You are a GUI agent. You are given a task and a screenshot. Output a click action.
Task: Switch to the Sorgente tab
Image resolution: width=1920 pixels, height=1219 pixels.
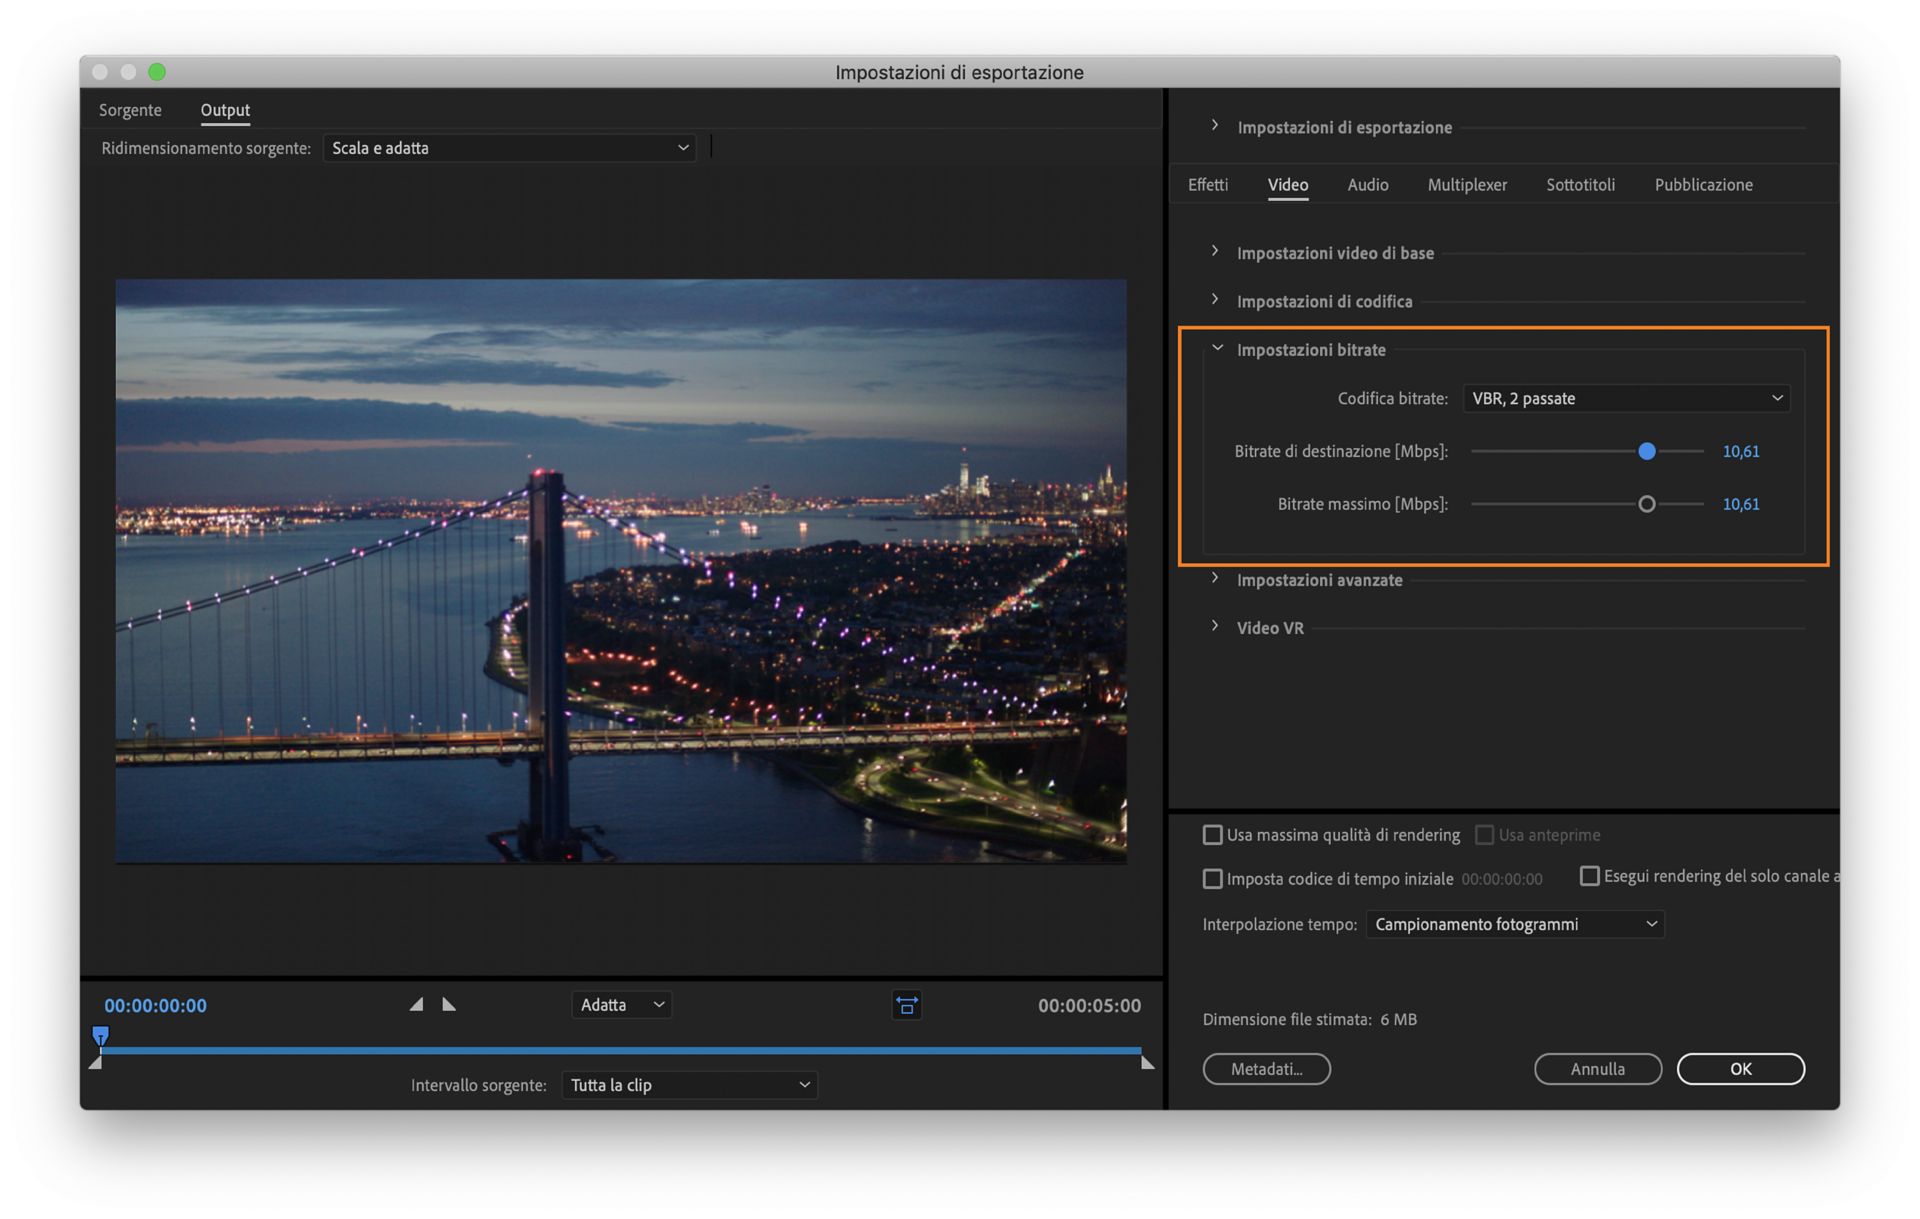[x=130, y=110]
